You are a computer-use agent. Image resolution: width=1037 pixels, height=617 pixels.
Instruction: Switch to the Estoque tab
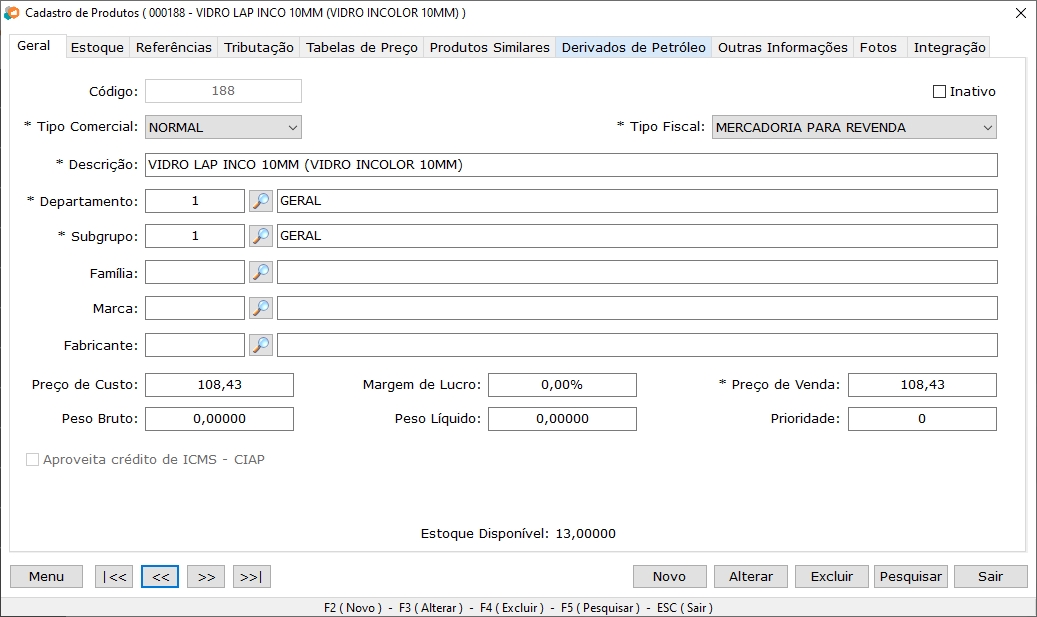(97, 48)
